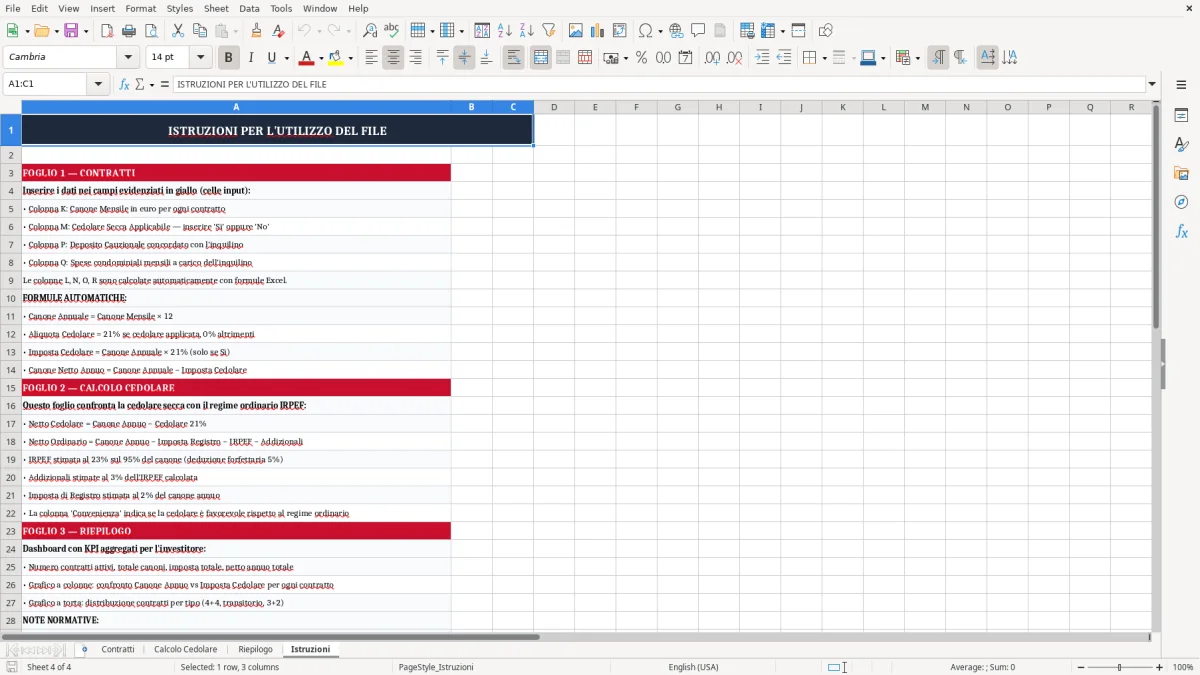This screenshot has height=675, width=1200.
Task: Click in the formula input line
Action: (658, 85)
